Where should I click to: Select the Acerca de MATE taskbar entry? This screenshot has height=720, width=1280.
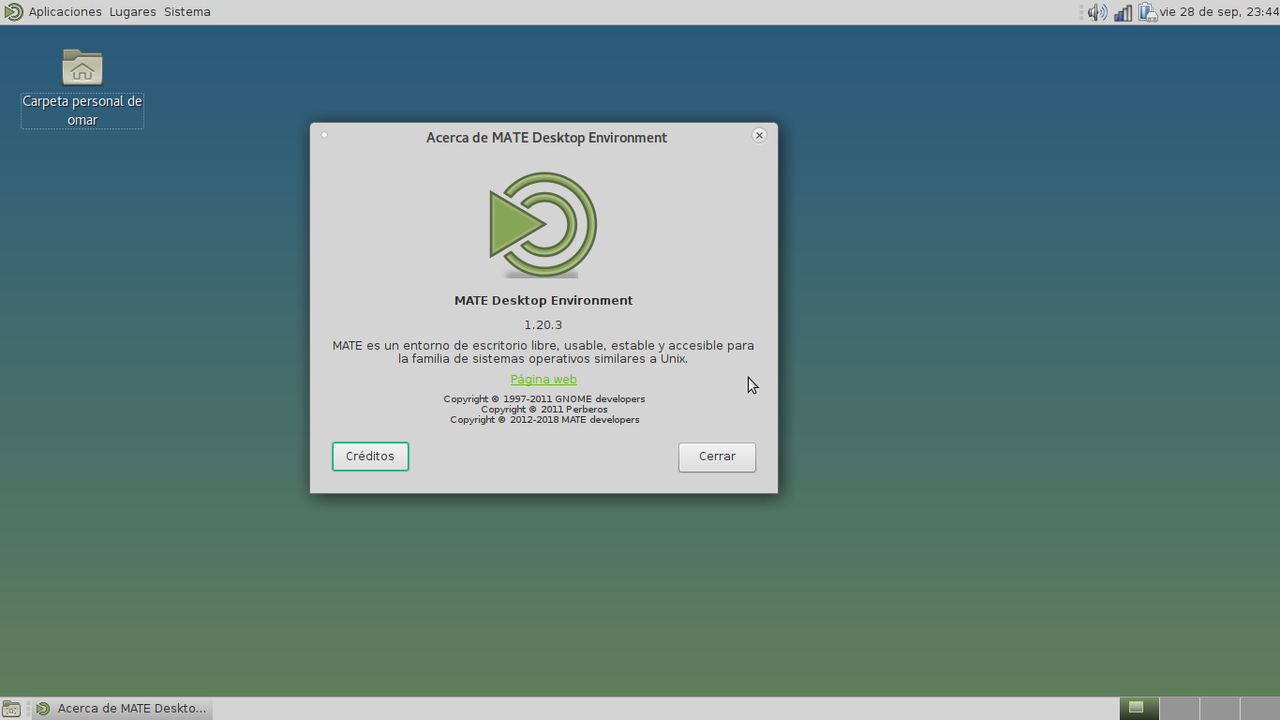click(x=123, y=709)
